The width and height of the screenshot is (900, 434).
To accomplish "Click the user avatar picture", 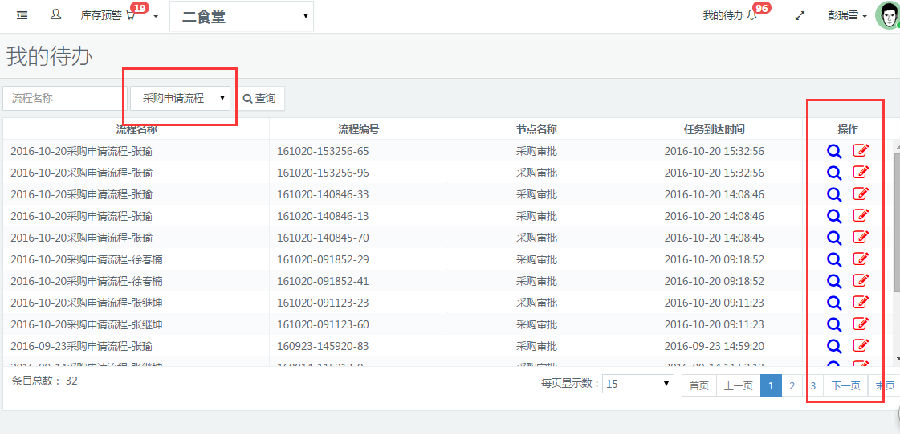I will coord(887,16).
